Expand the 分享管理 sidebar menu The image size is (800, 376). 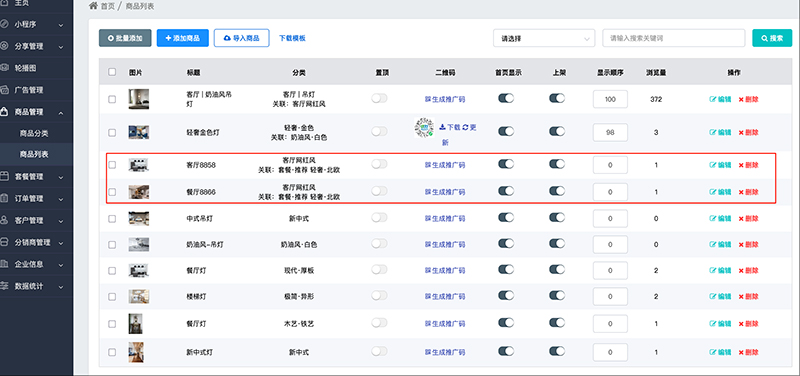pyautogui.click(x=61, y=46)
